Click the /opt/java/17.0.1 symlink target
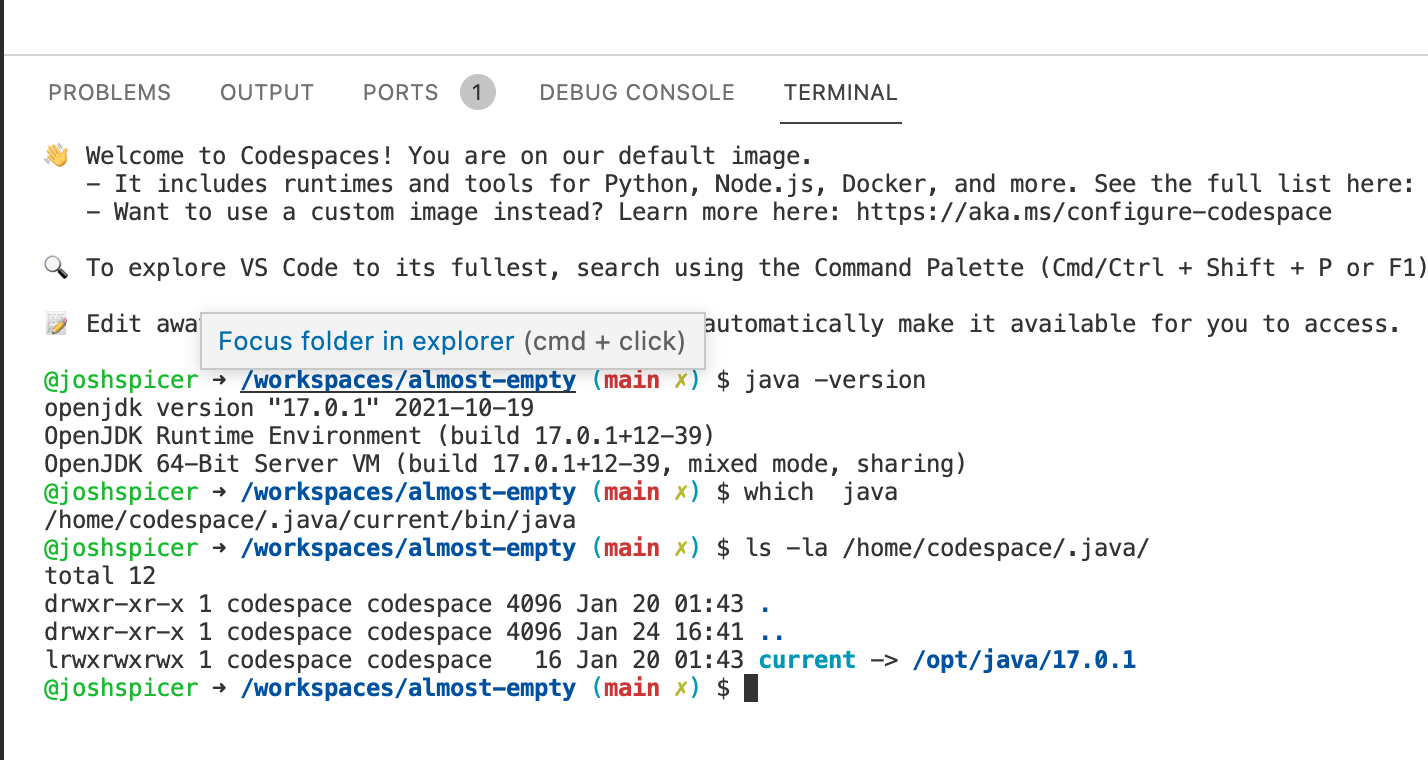The image size is (1428, 760). point(1025,660)
